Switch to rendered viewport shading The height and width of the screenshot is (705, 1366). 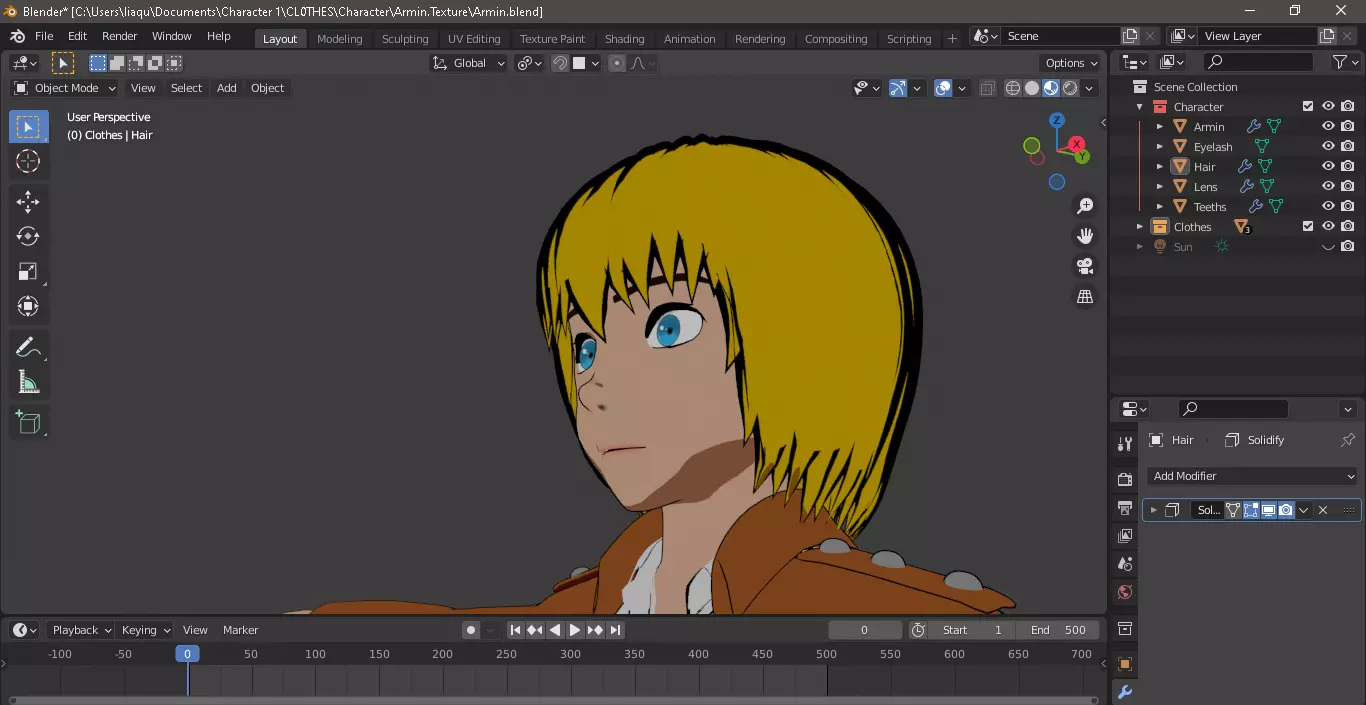[1070, 88]
